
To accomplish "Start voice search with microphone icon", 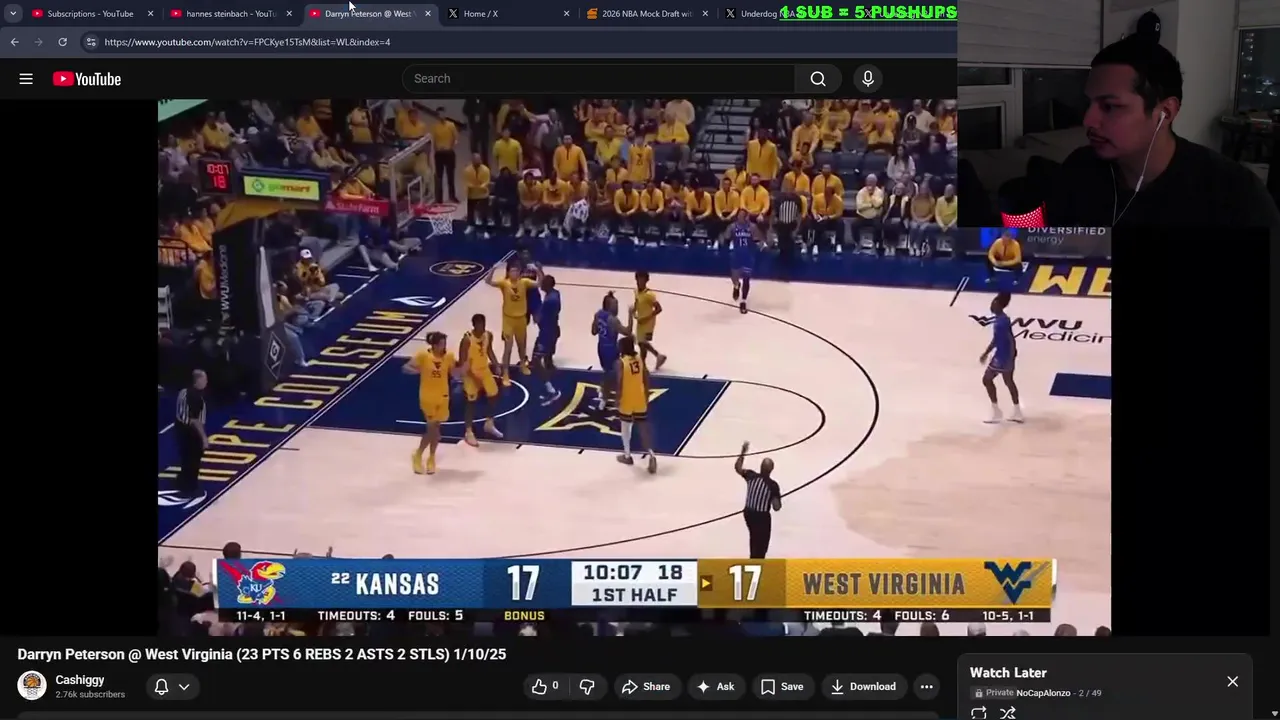I will (868, 79).
